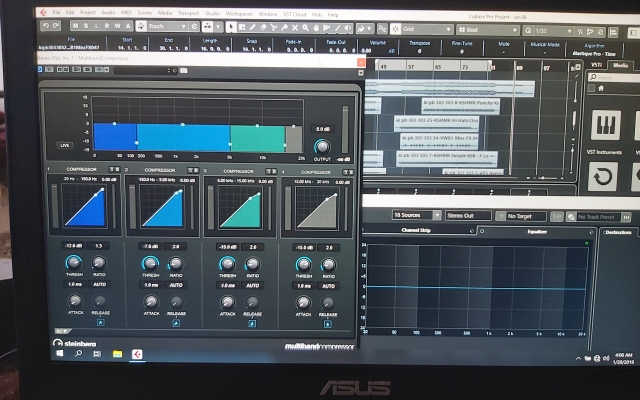Toggle plugin bypass blue power button

40,70
